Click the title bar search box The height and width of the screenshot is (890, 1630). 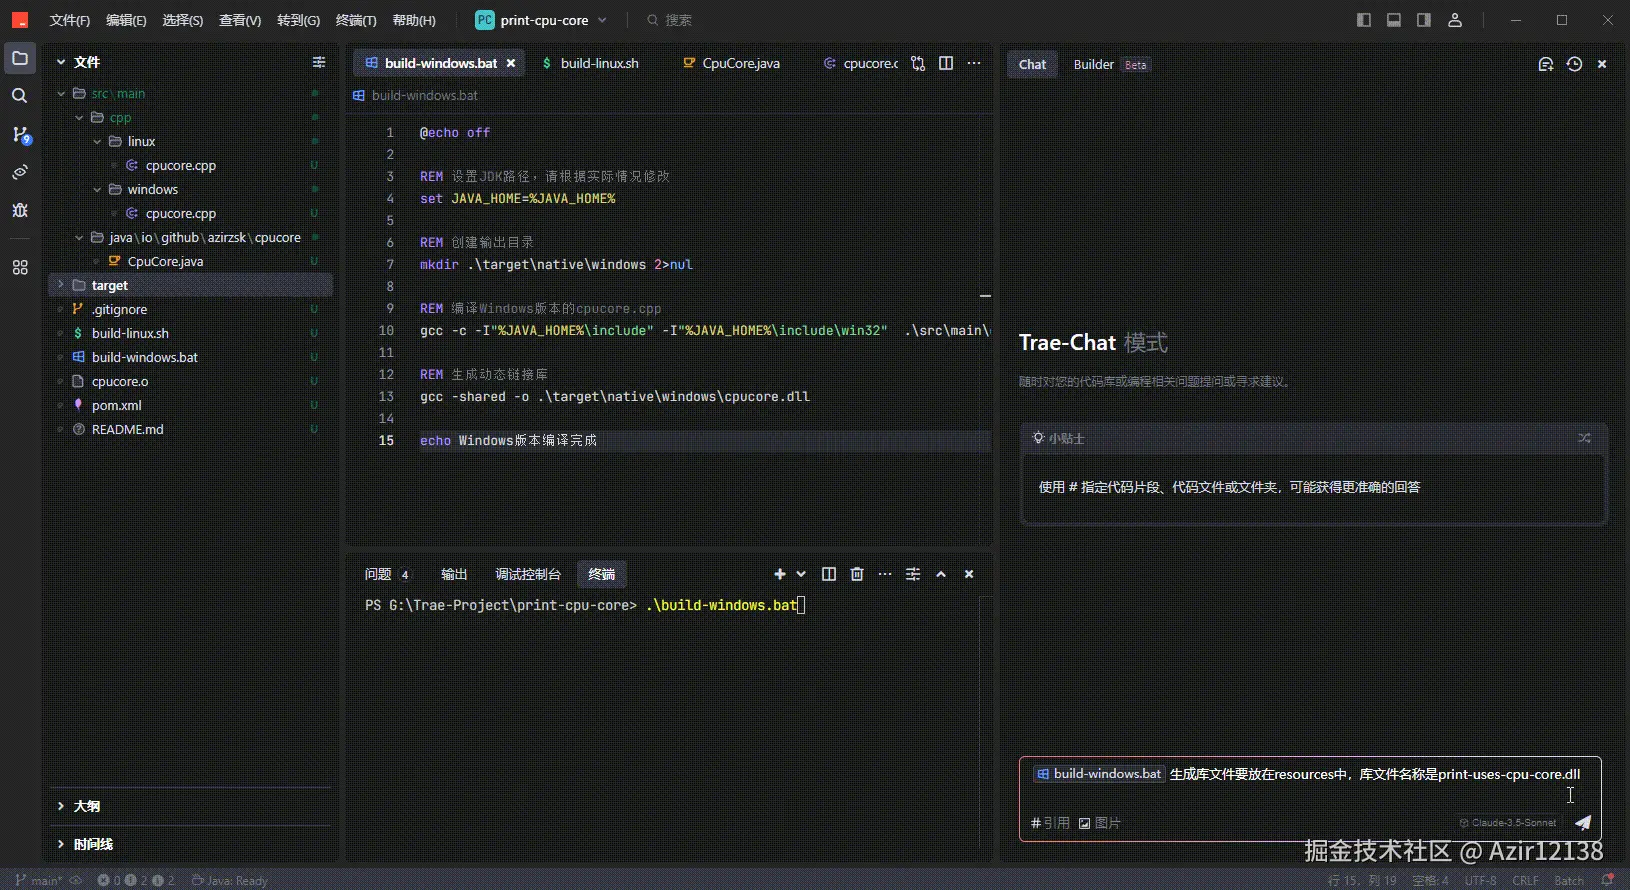(670, 20)
